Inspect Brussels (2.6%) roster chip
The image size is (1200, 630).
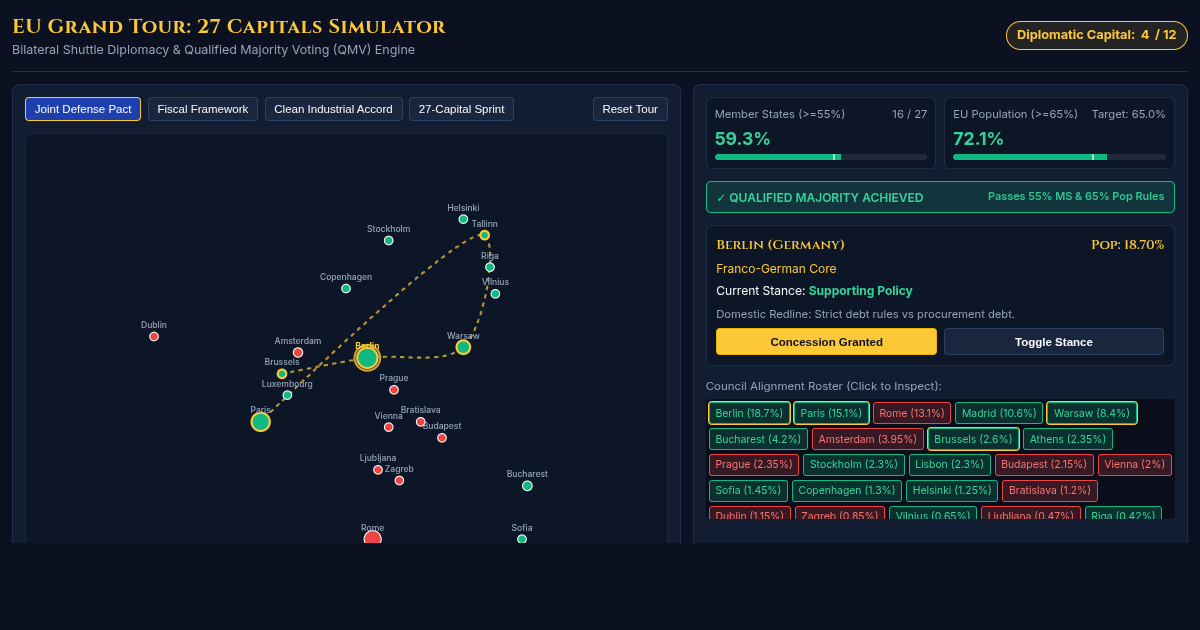click(x=973, y=439)
